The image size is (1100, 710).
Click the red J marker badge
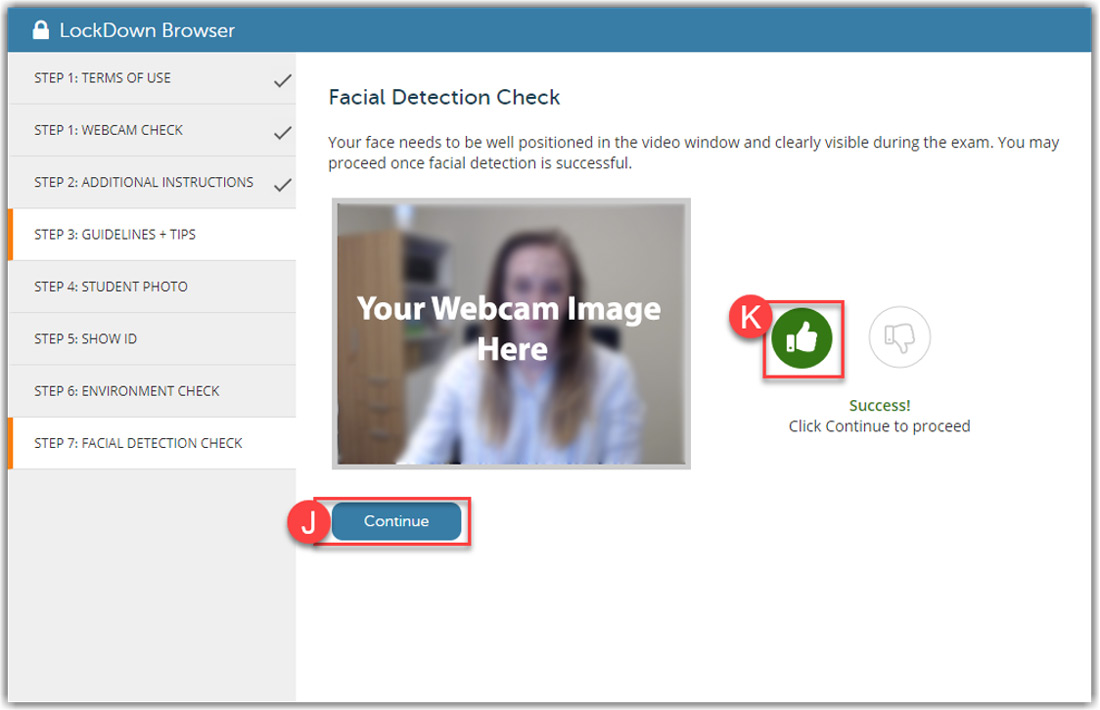[308, 523]
